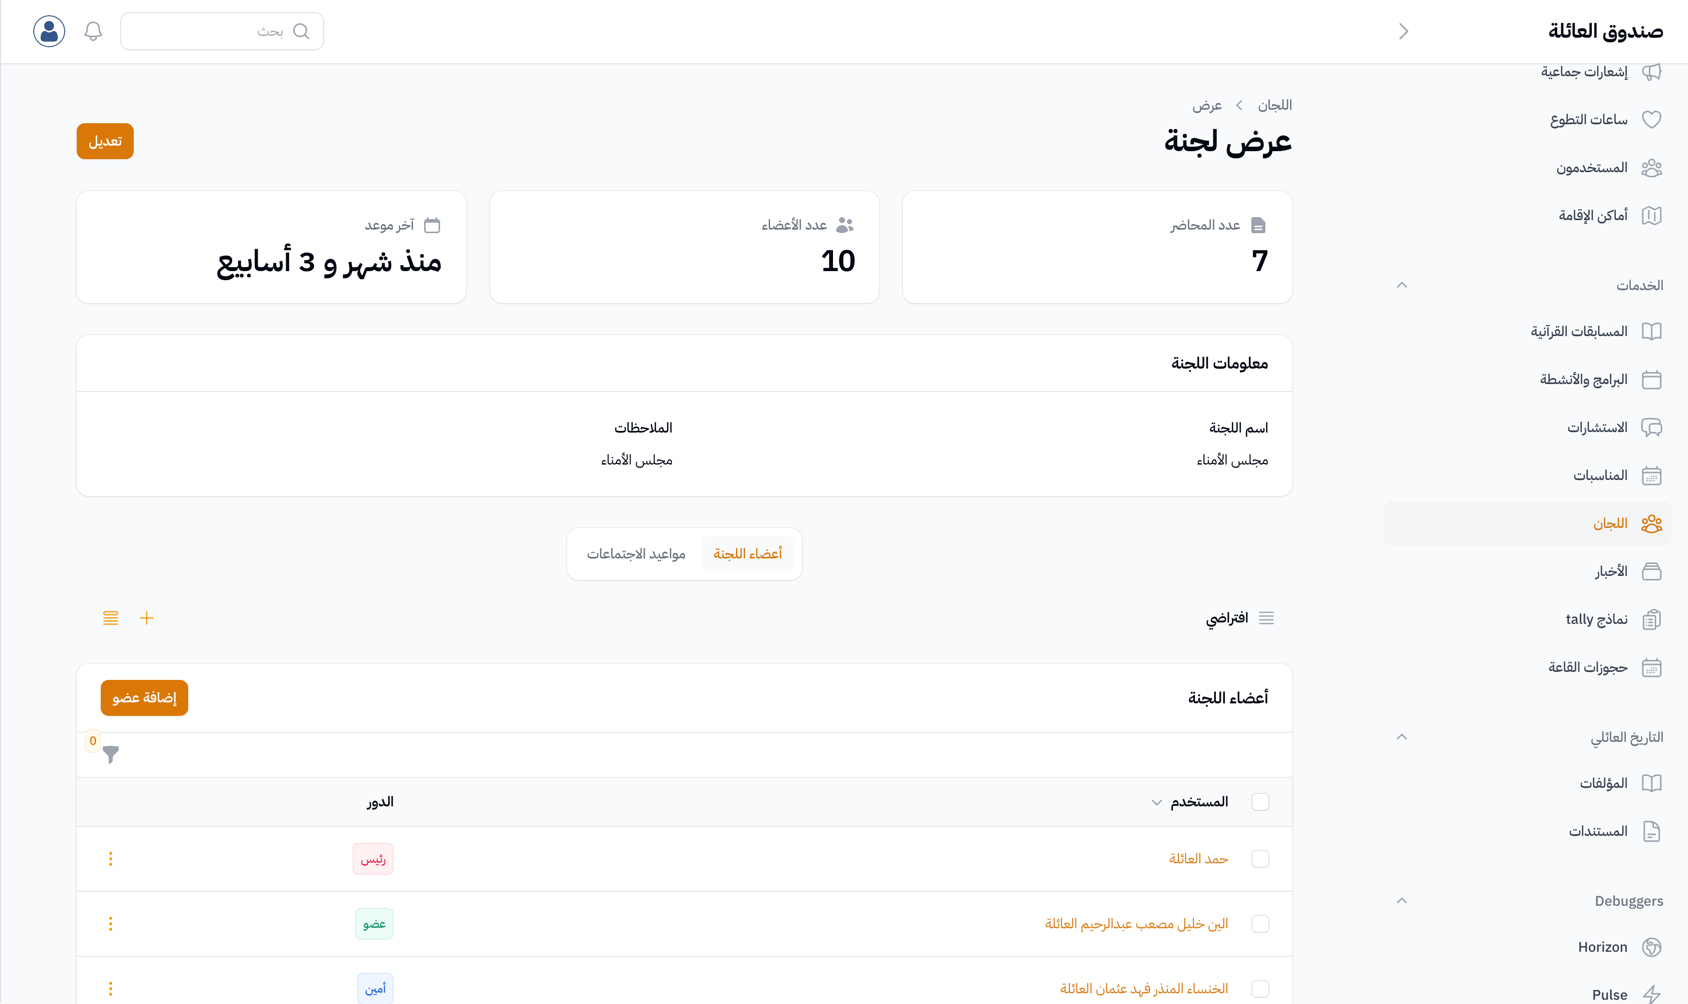Click the ساعات التطوع heart icon
This screenshot has height=1004, width=1688.
(x=1651, y=119)
